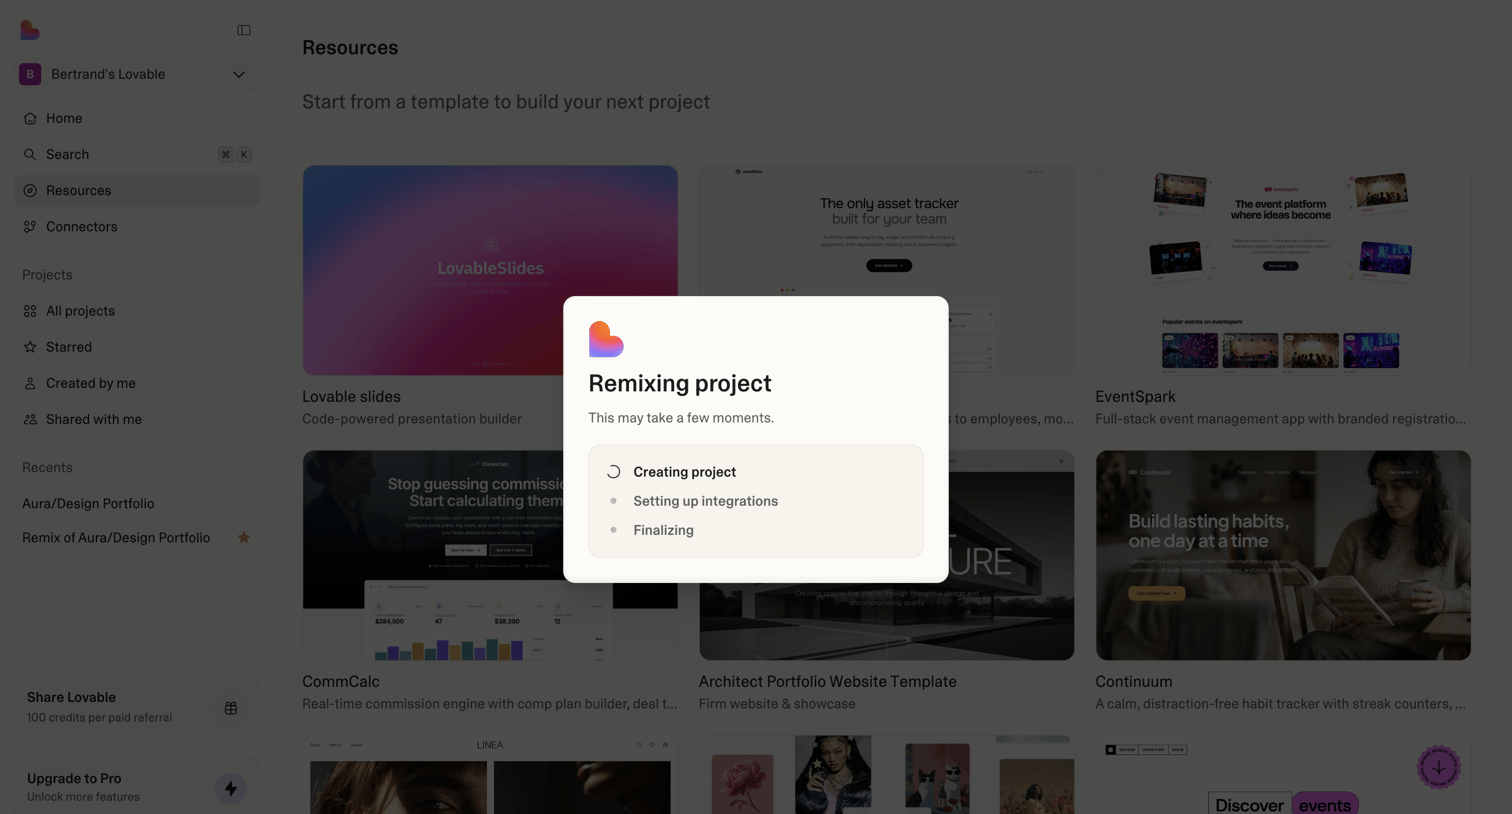This screenshot has width=1512, height=814.
Task: Click the Search magnifier icon
Action: click(30, 154)
